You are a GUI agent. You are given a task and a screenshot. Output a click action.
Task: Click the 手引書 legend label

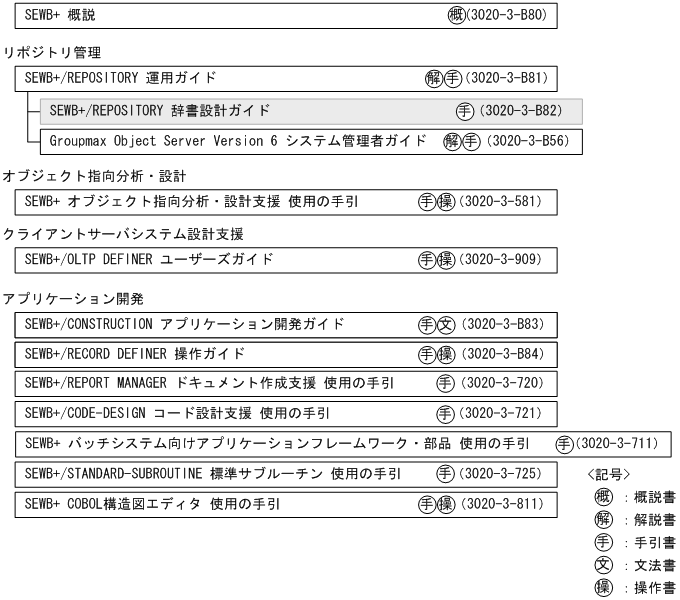[655, 543]
